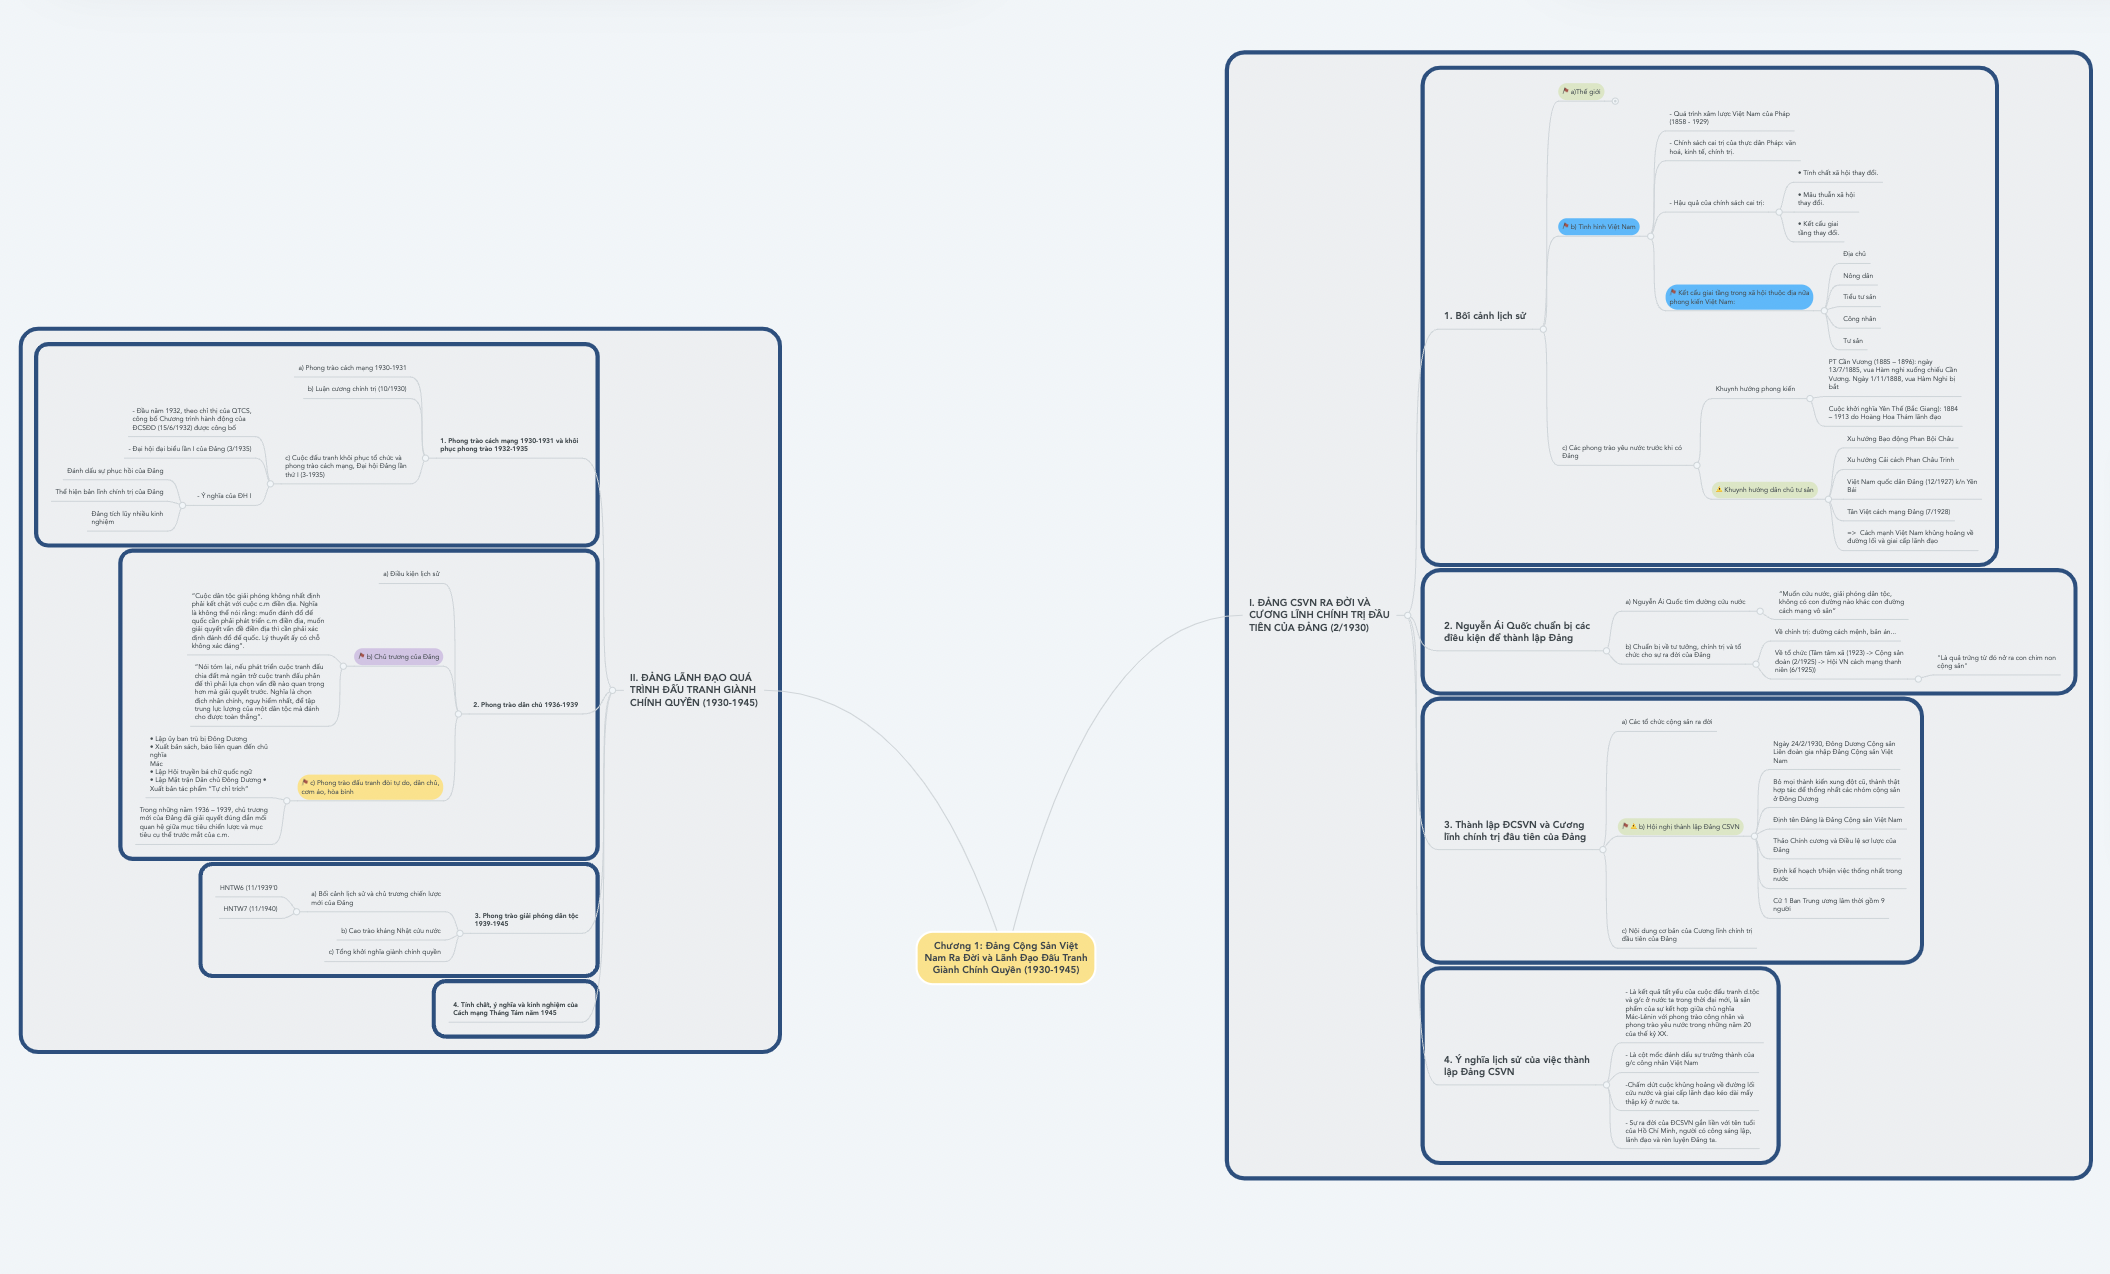The height and width of the screenshot is (1274, 2110).
Task: Select 'b) Luận cương chính trị (10/1930)'
Action: (x=357, y=389)
